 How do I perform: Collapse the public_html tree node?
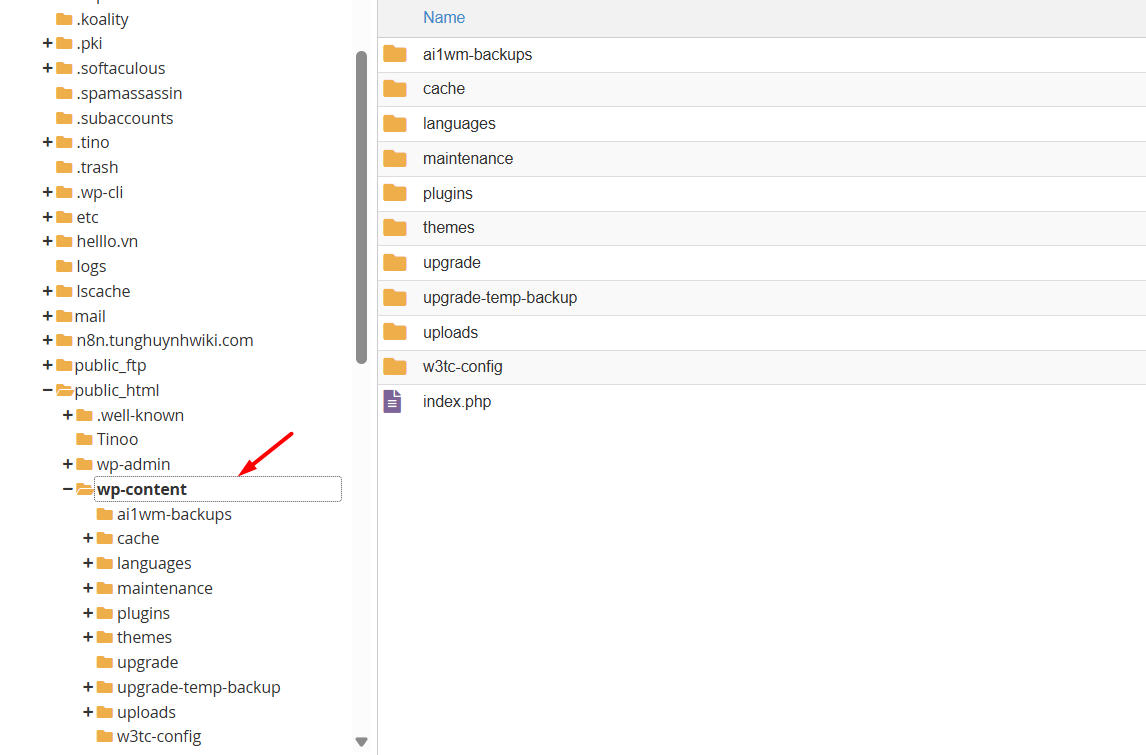click(47, 390)
